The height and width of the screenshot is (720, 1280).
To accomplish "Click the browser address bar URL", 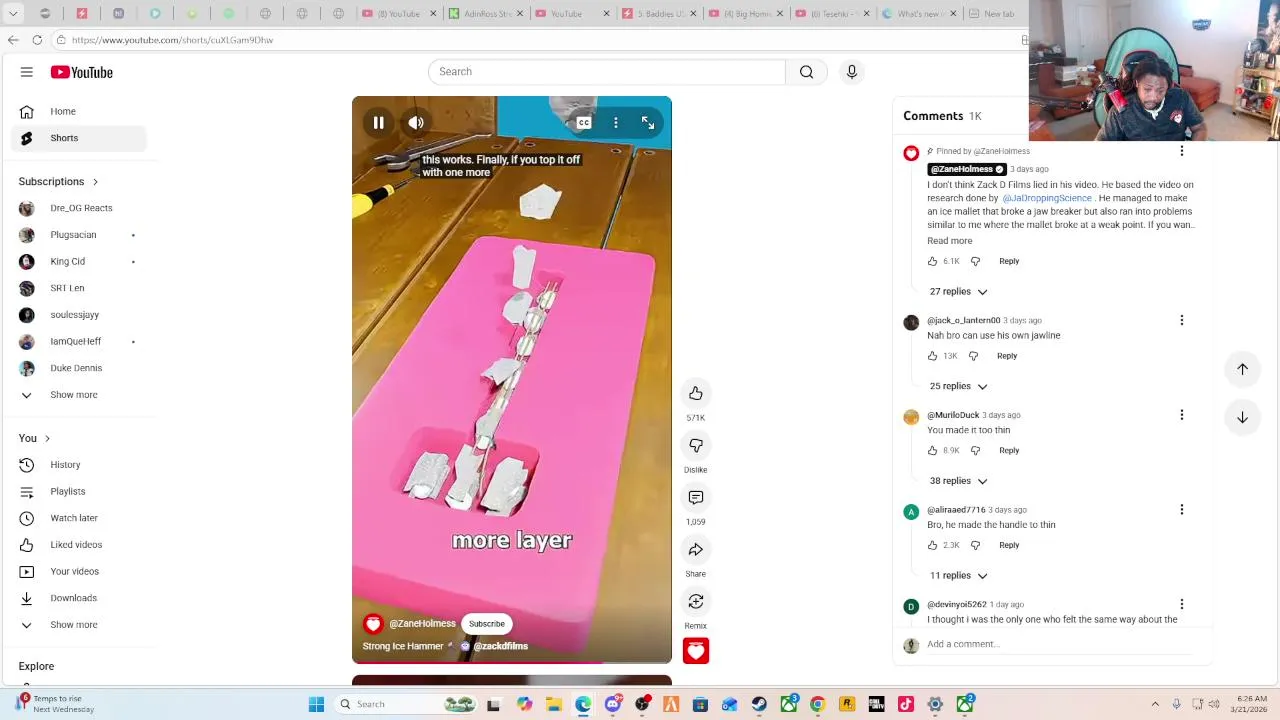I will click(x=172, y=40).
